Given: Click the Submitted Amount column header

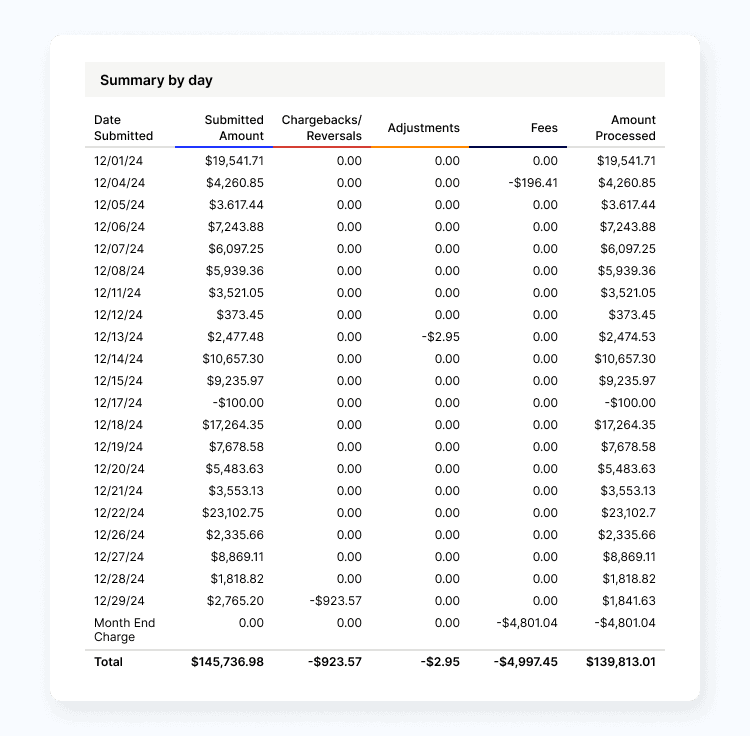Looking at the screenshot, I should (234, 127).
